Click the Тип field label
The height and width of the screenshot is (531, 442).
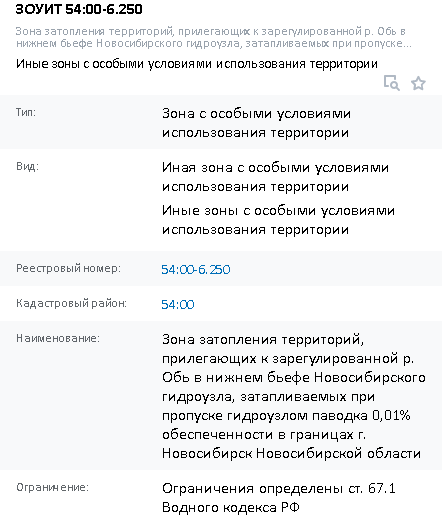coord(26,112)
